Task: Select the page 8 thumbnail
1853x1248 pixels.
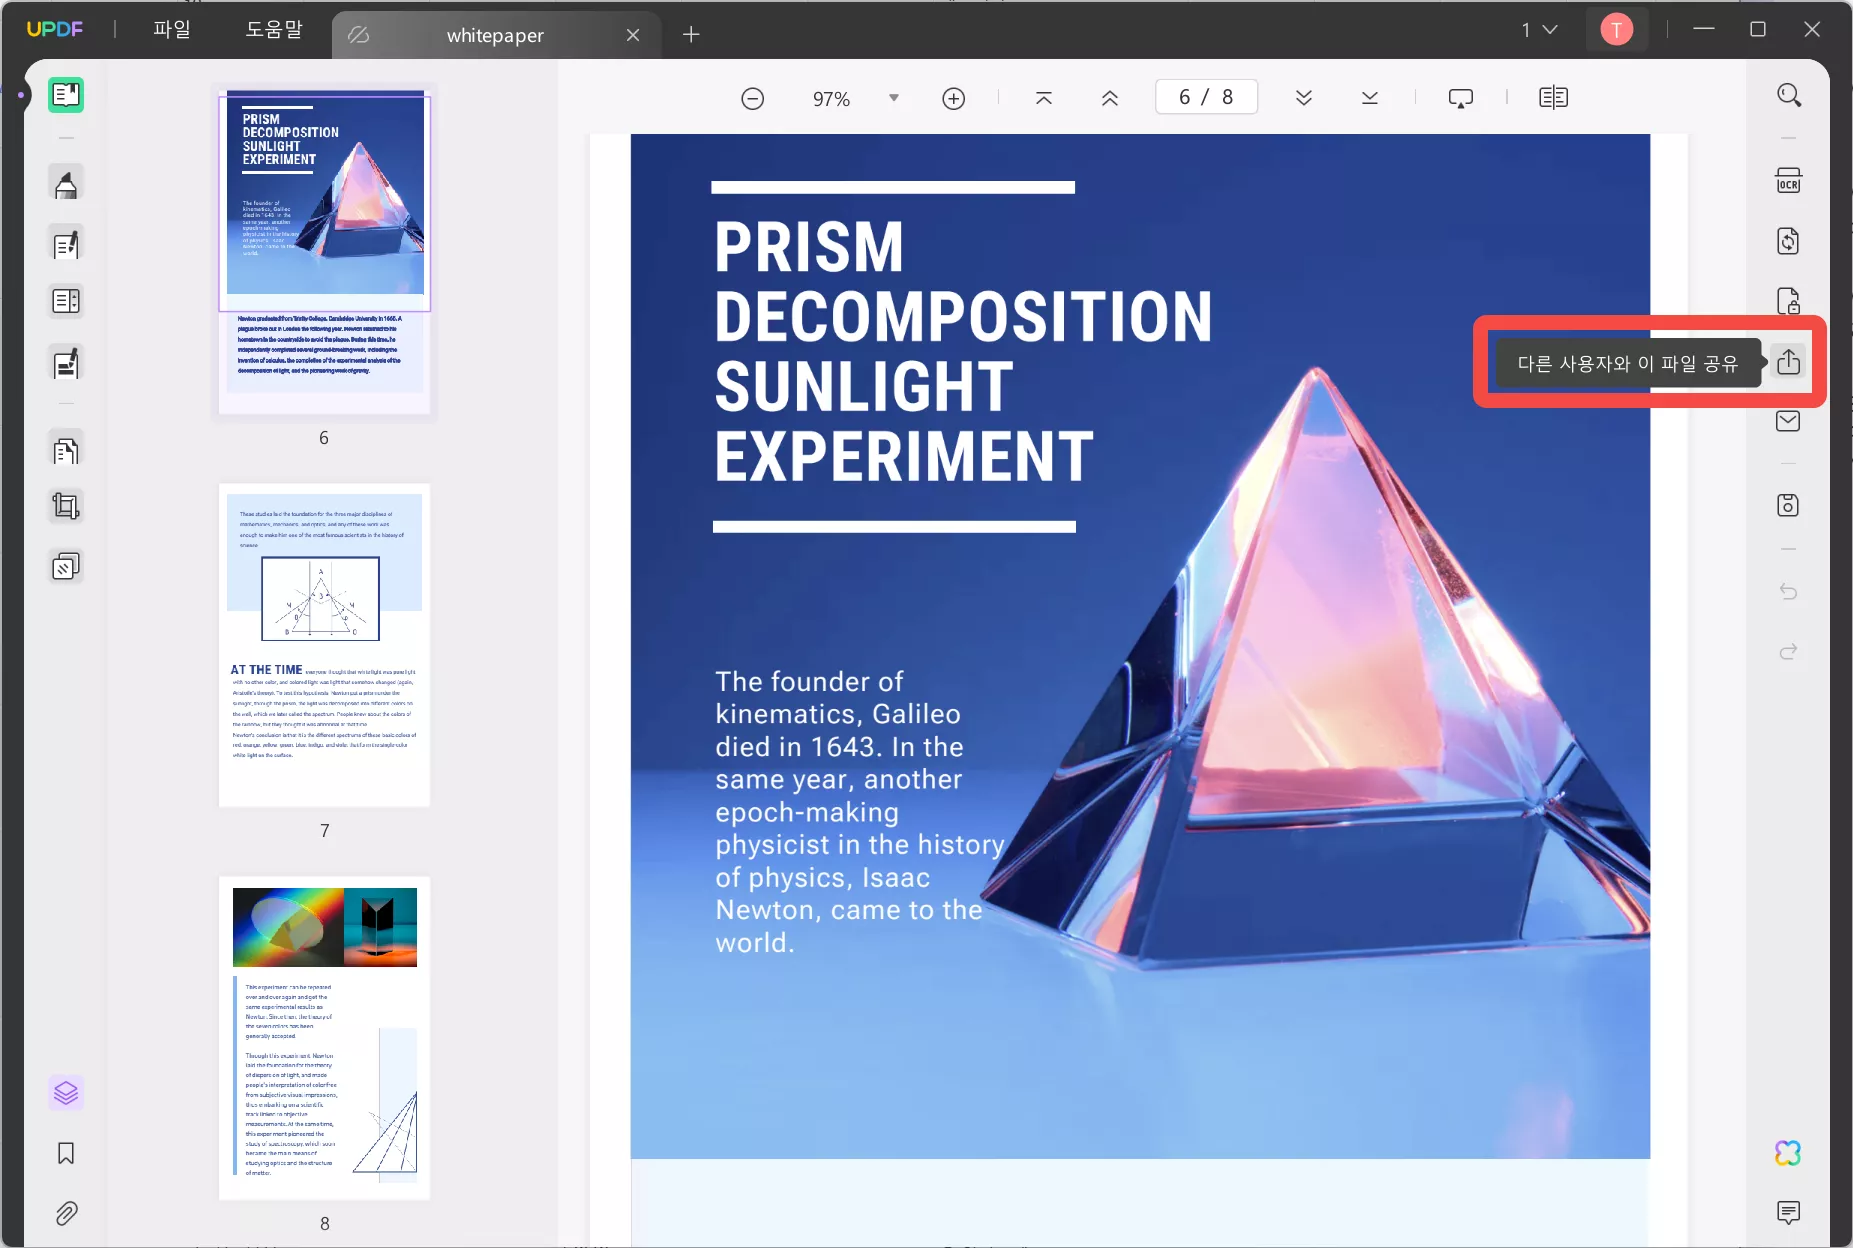Action: [x=324, y=1038]
